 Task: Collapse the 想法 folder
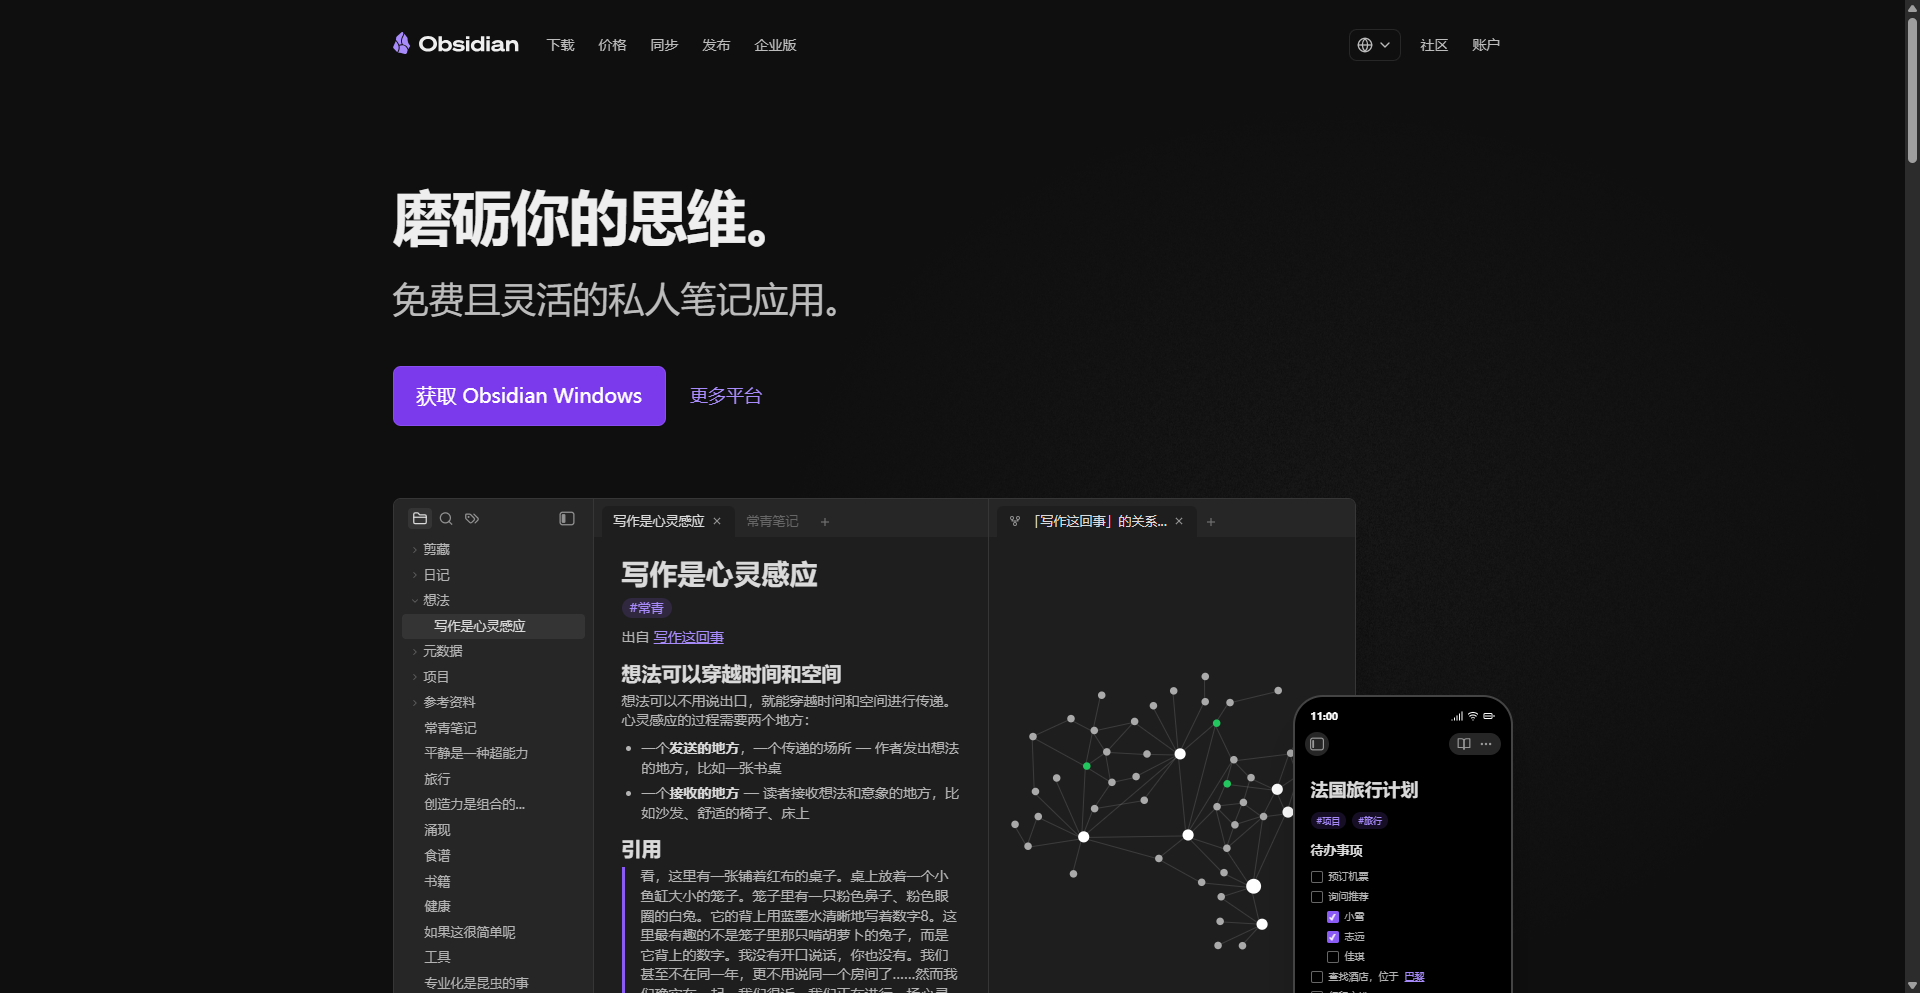(x=436, y=600)
